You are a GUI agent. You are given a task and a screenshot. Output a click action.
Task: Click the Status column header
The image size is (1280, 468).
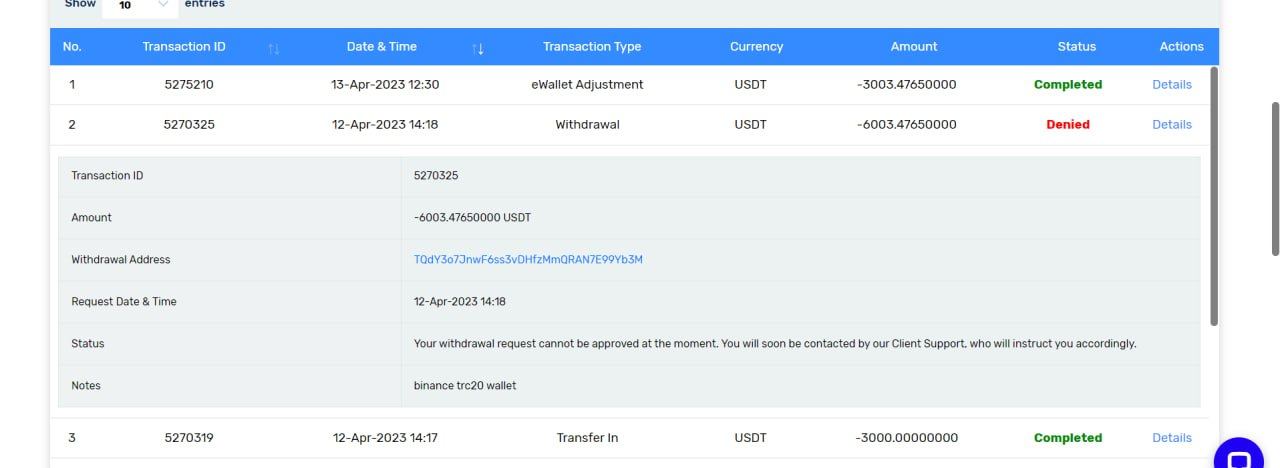pos(1076,47)
